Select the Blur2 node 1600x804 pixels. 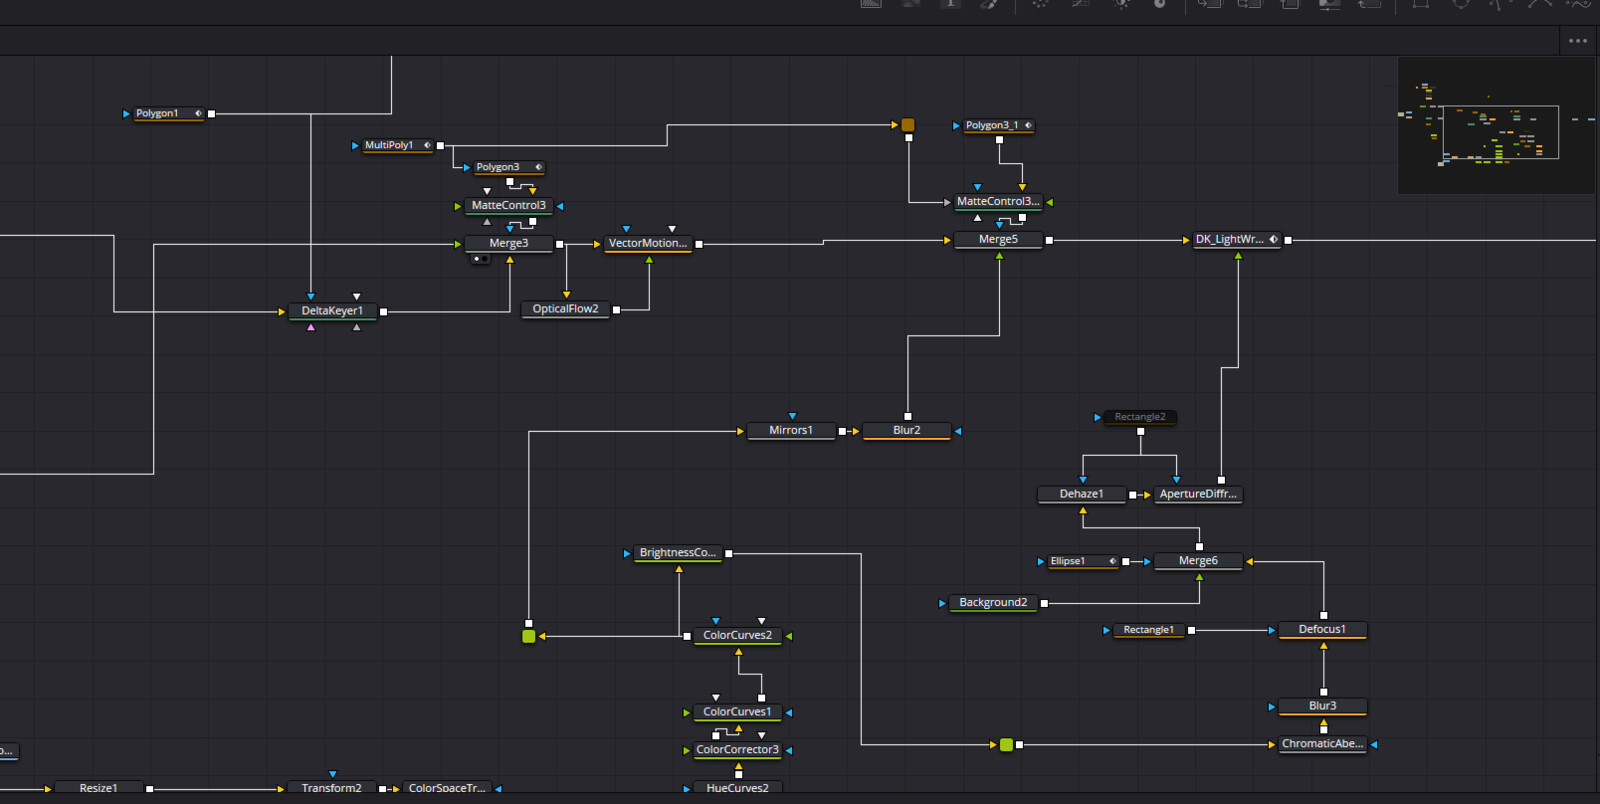(x=907, y=430)
